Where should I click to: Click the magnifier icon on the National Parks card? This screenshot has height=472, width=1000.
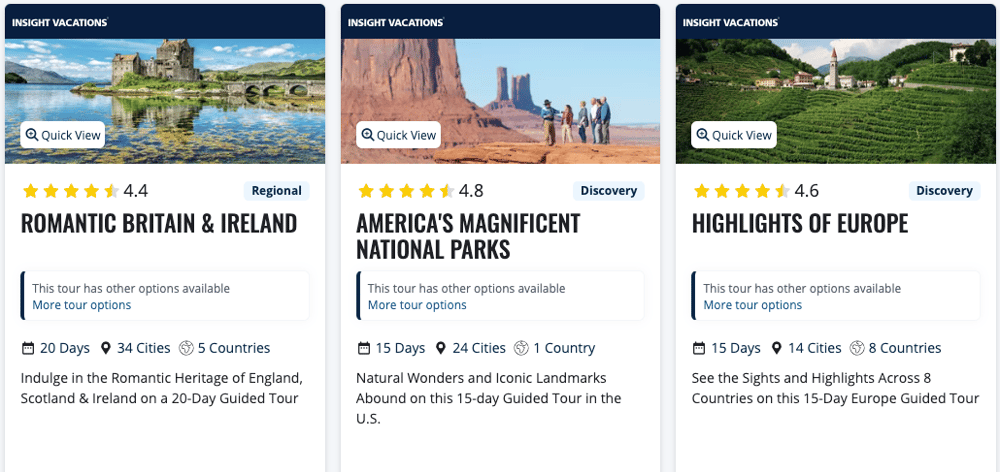367,135
